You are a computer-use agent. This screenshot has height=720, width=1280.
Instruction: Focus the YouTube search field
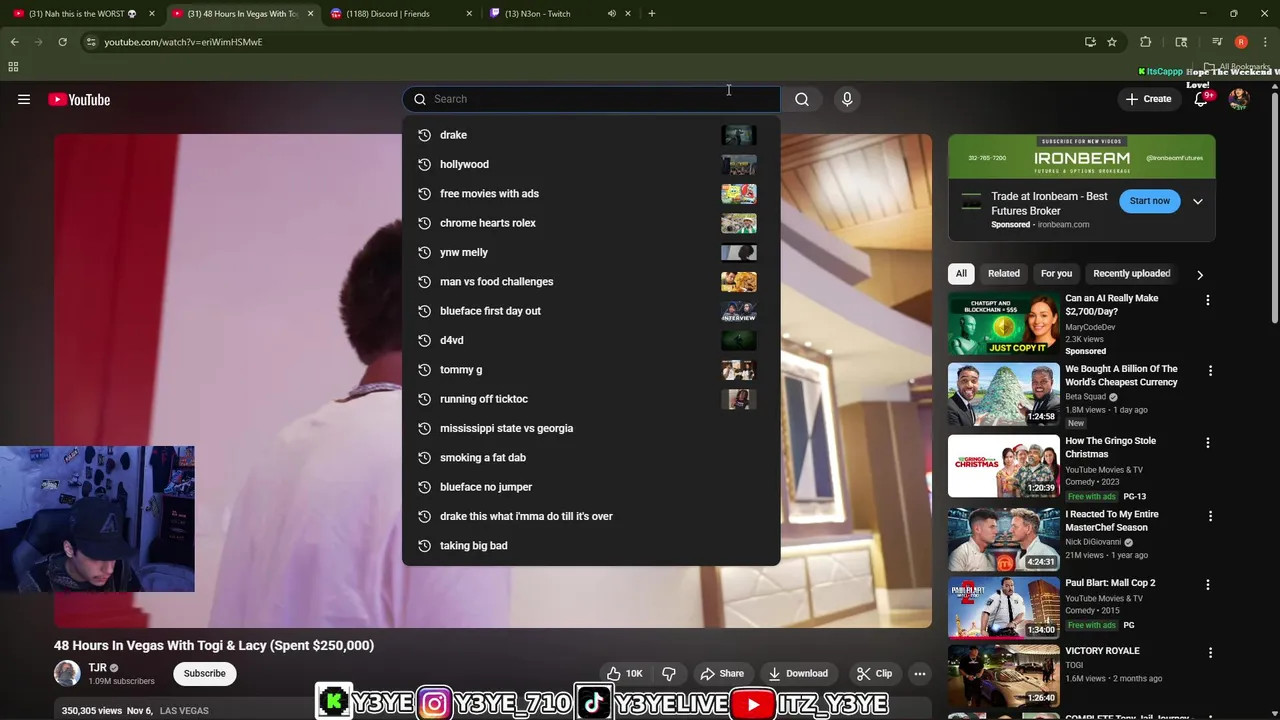[591, 99]
